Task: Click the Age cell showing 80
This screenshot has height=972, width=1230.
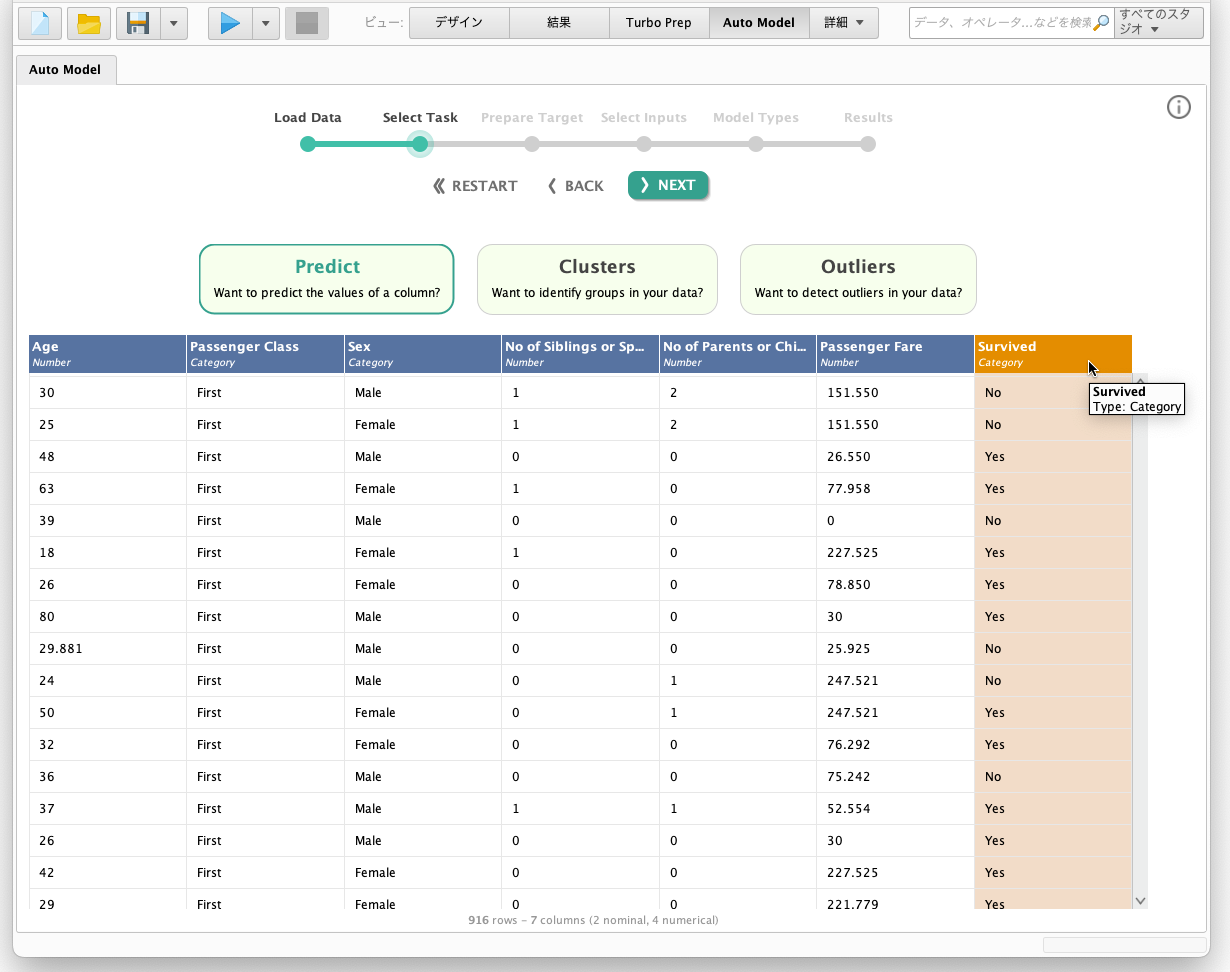Action: tap(107, 617)
